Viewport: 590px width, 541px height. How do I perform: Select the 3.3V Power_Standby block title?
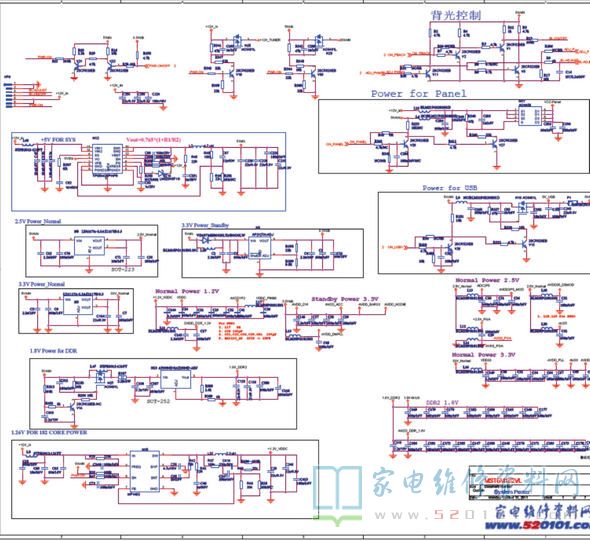(205, 225)
